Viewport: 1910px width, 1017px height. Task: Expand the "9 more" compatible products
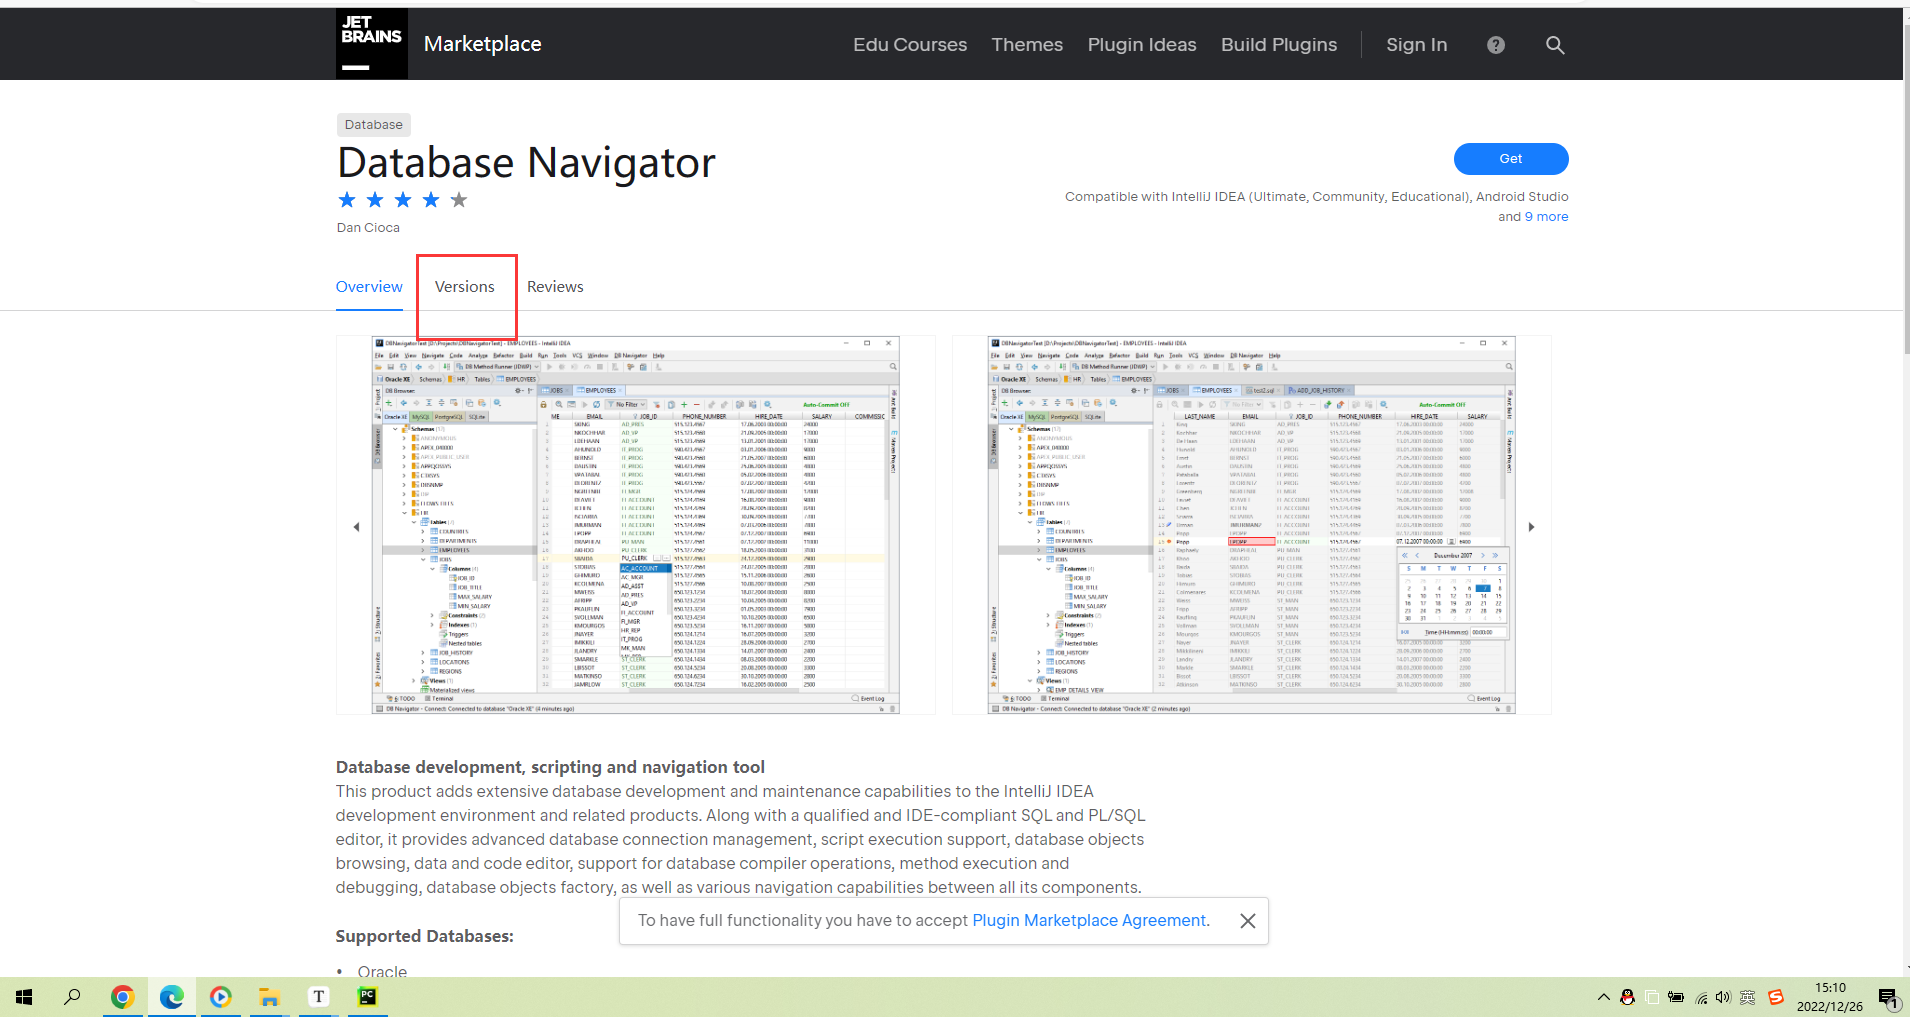(1546, 217)
